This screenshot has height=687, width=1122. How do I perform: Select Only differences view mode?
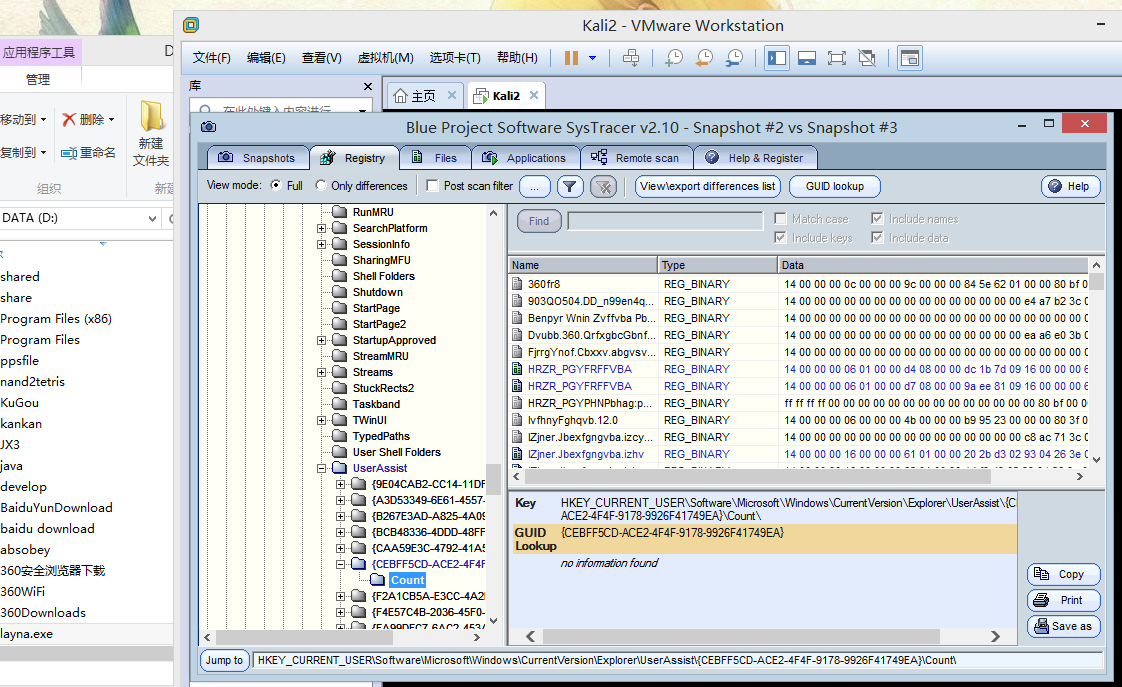pyautogui.click(x=321, y=185)
